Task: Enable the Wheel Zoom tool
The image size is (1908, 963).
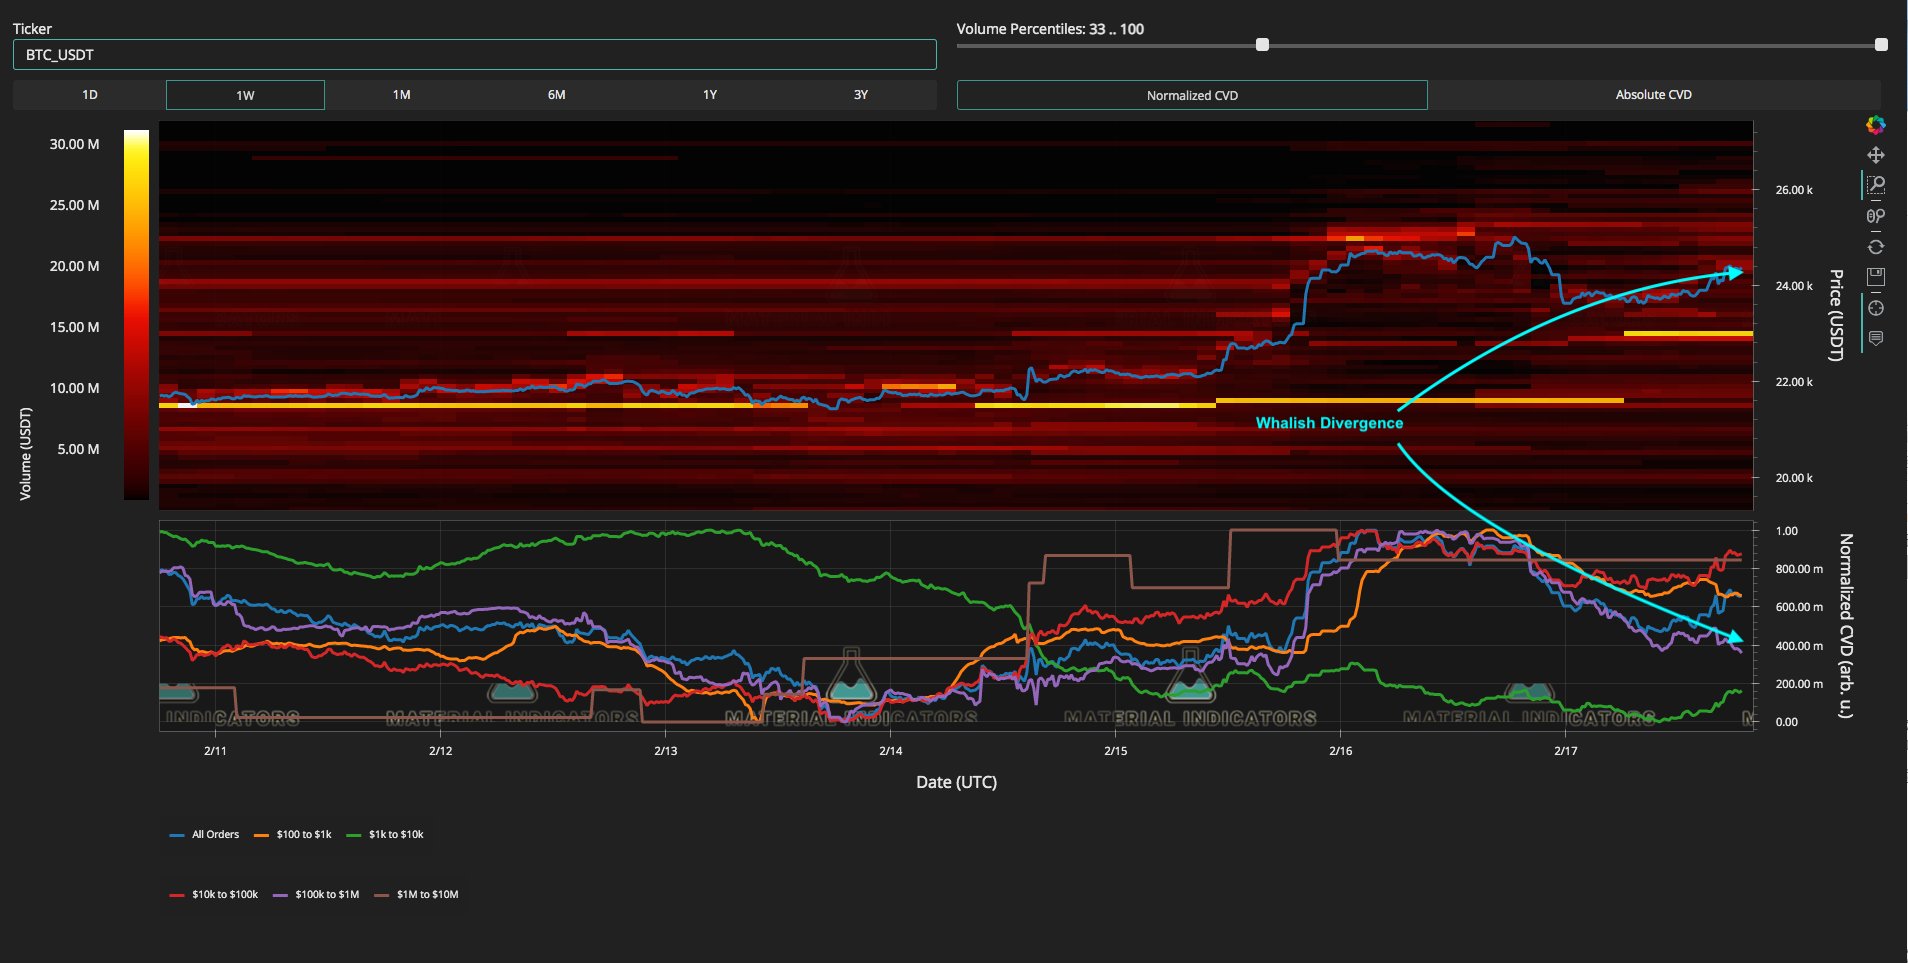Action: click(x=1875, y=216)
